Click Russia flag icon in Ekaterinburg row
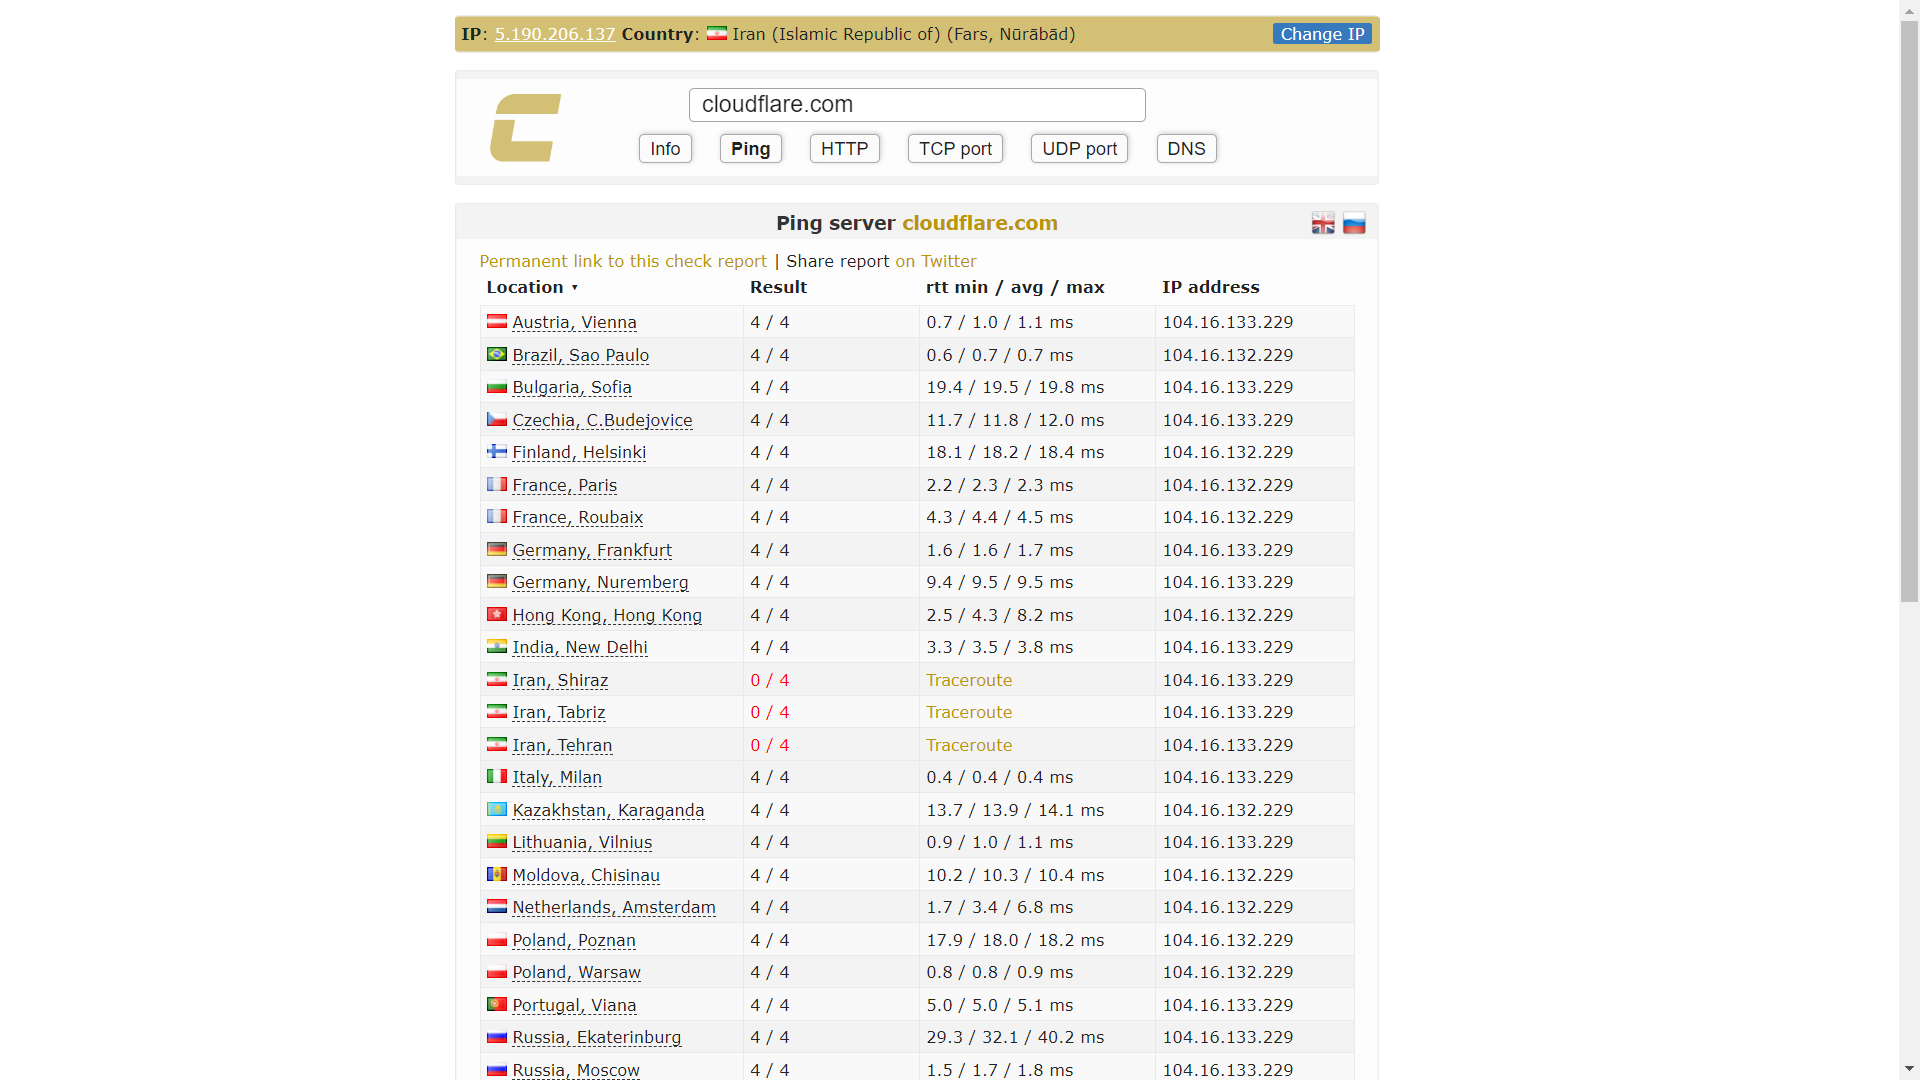The image size is (1920, 1080). 497,1036
